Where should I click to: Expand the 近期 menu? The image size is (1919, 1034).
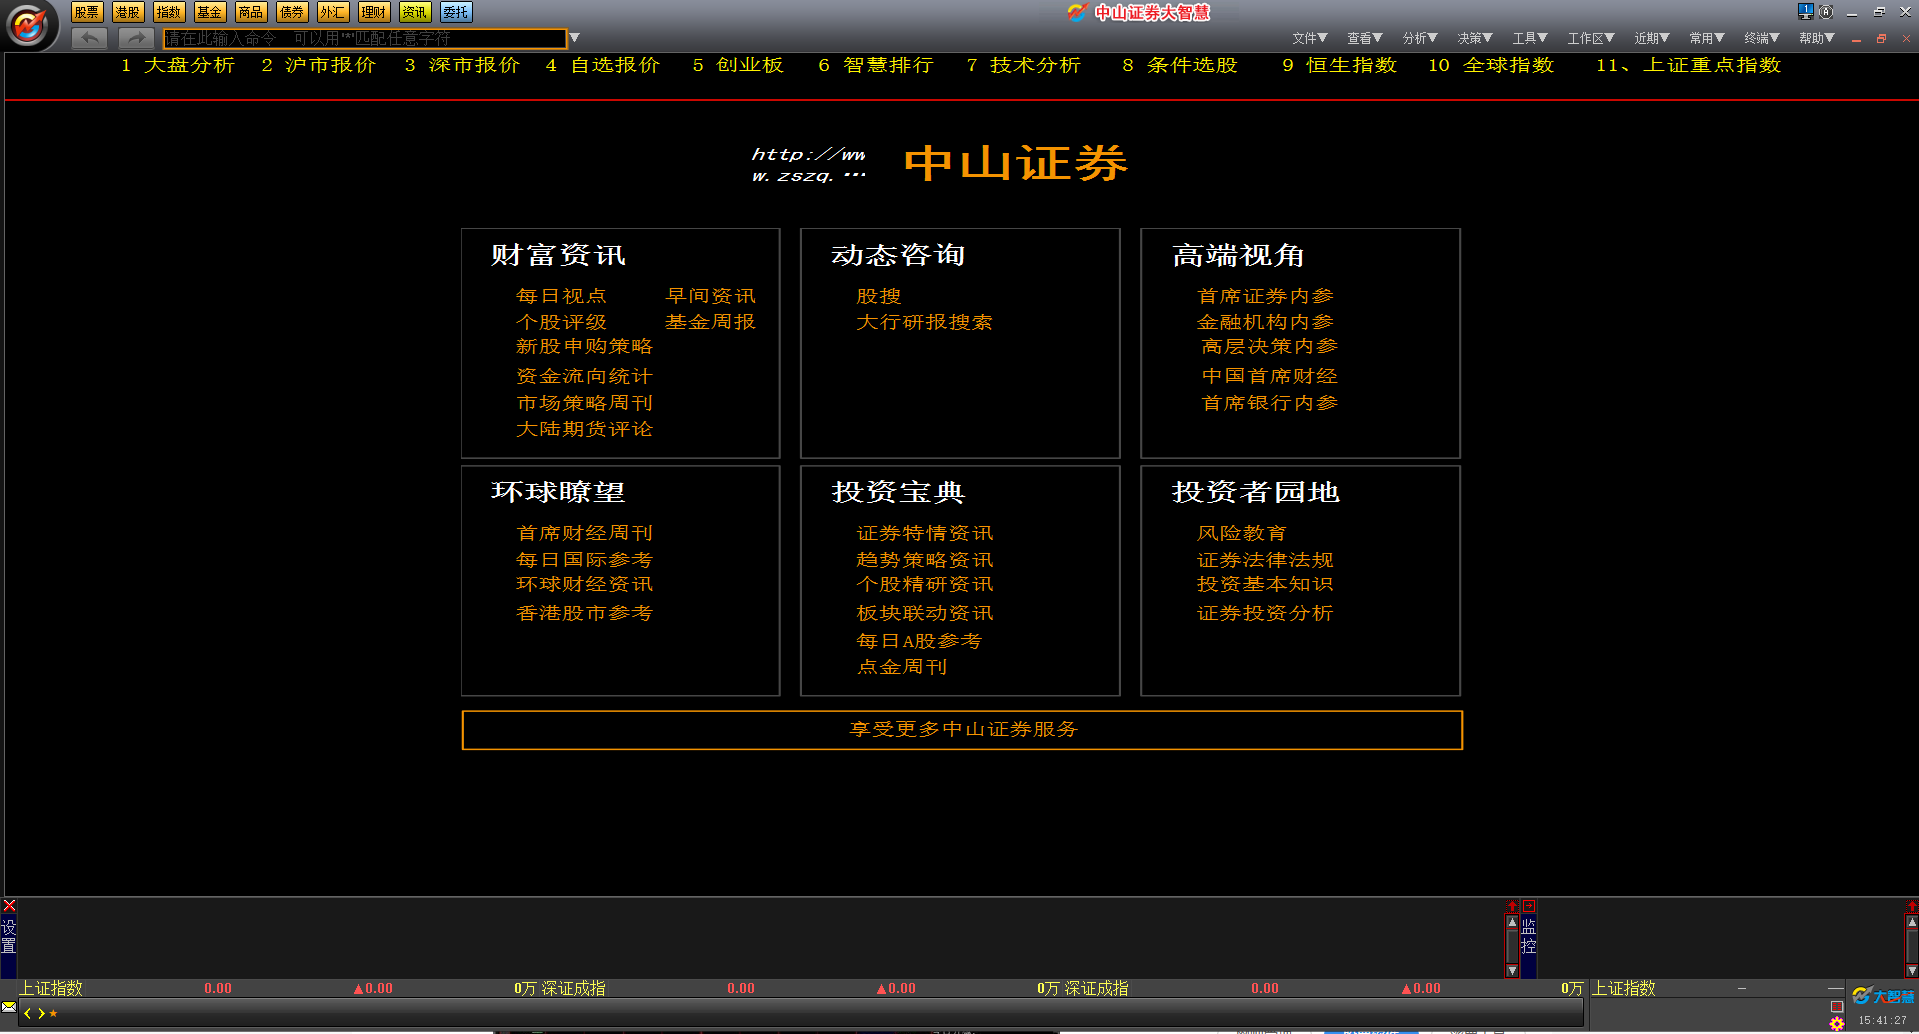click(1651, 38)
